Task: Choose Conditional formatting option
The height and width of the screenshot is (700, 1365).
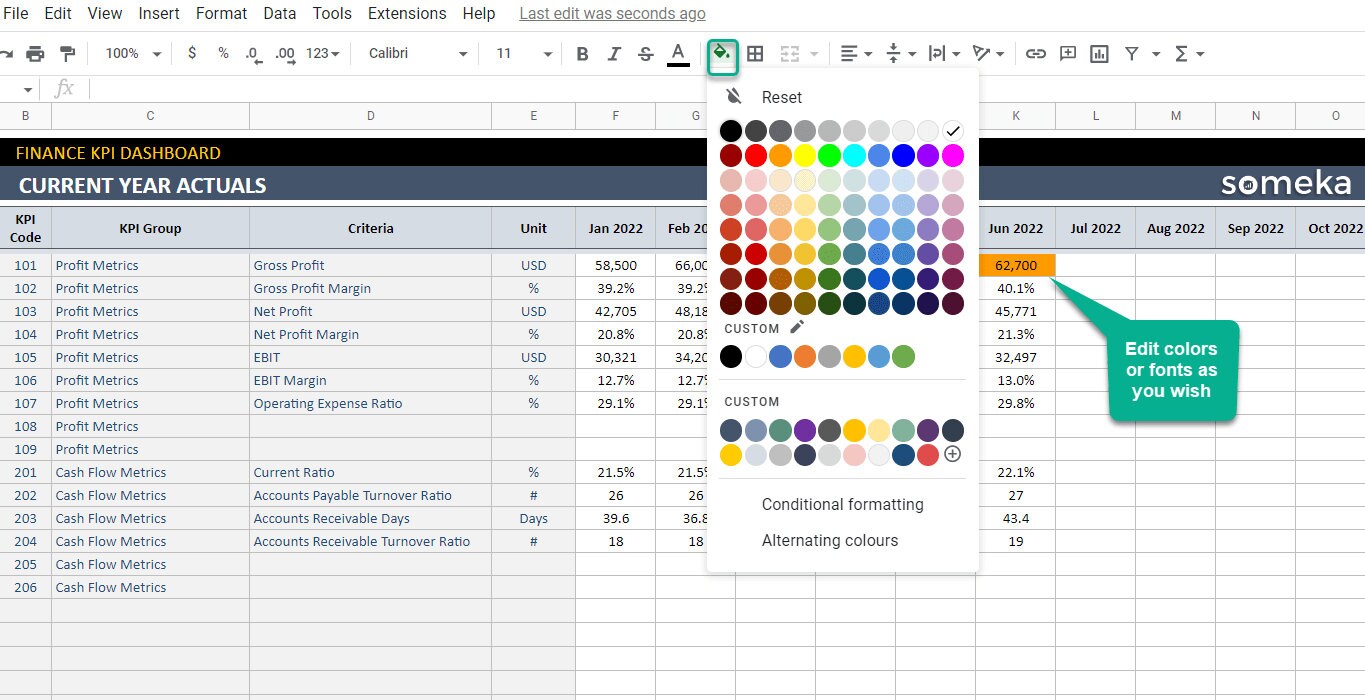Action: 842,505
